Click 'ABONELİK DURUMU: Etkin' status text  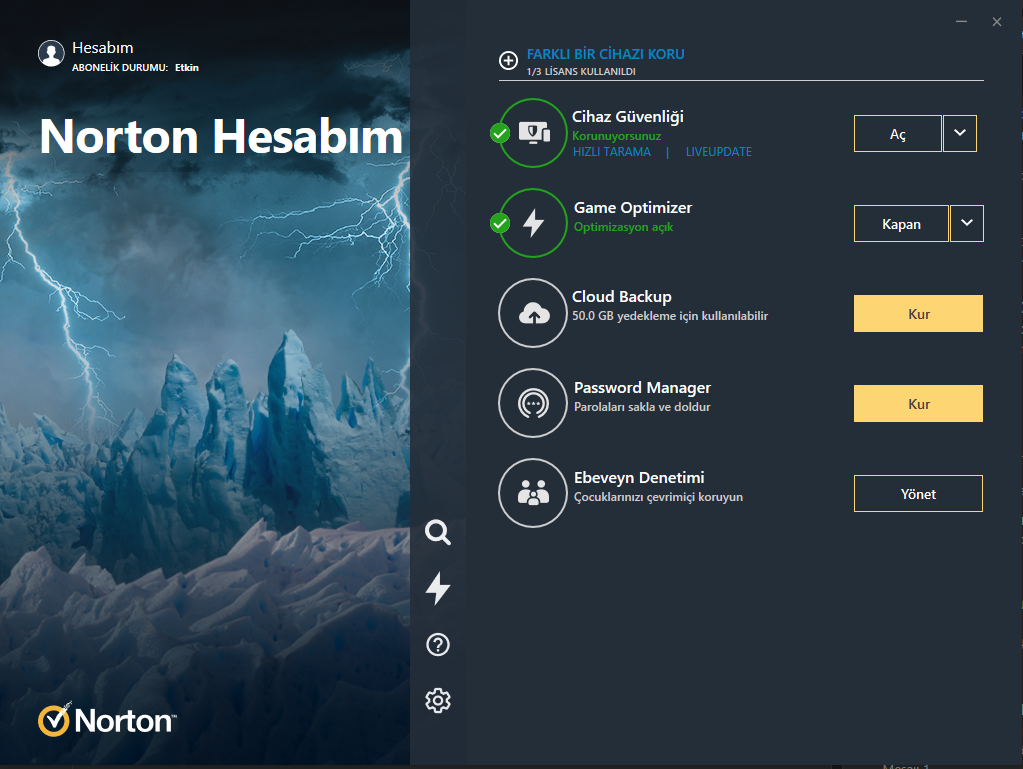(135, 68)
